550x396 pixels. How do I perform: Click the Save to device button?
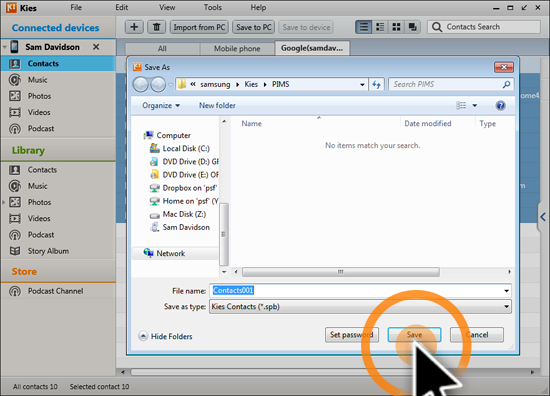coord(306,27)
